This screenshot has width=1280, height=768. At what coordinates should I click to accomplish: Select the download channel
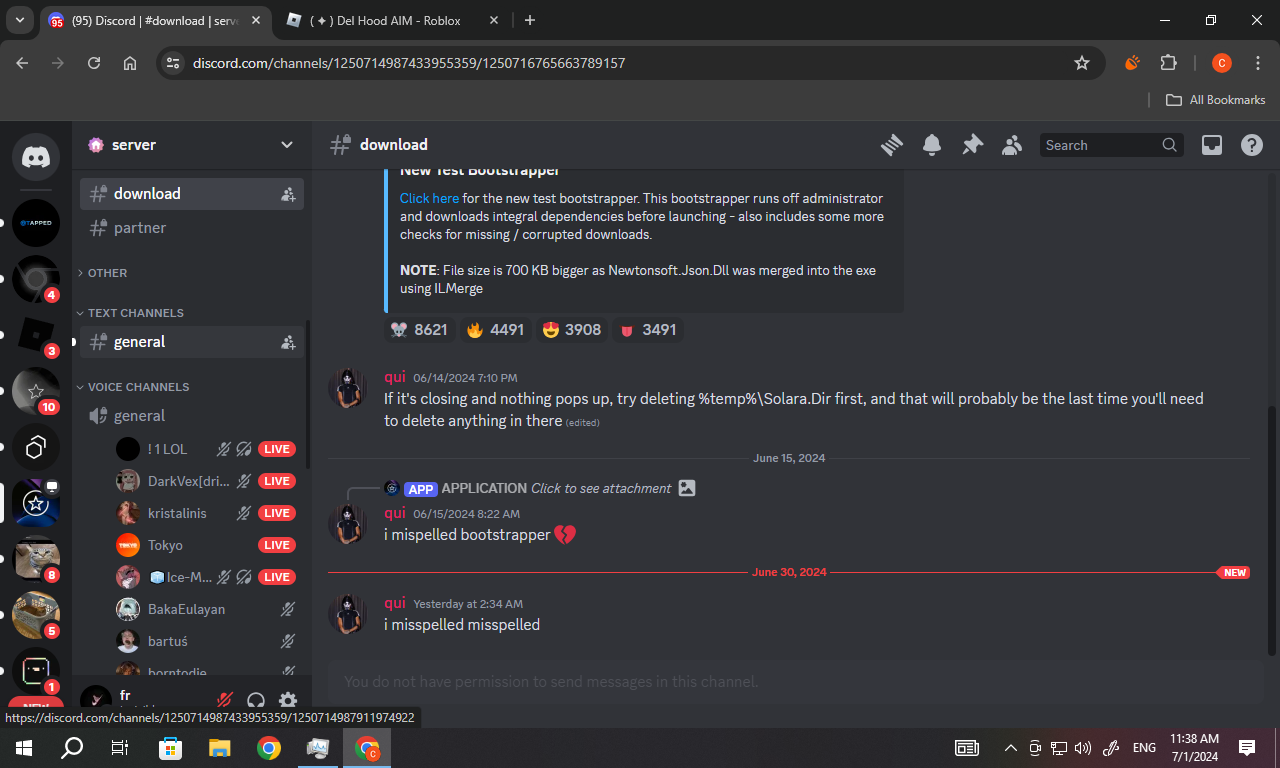192,194
